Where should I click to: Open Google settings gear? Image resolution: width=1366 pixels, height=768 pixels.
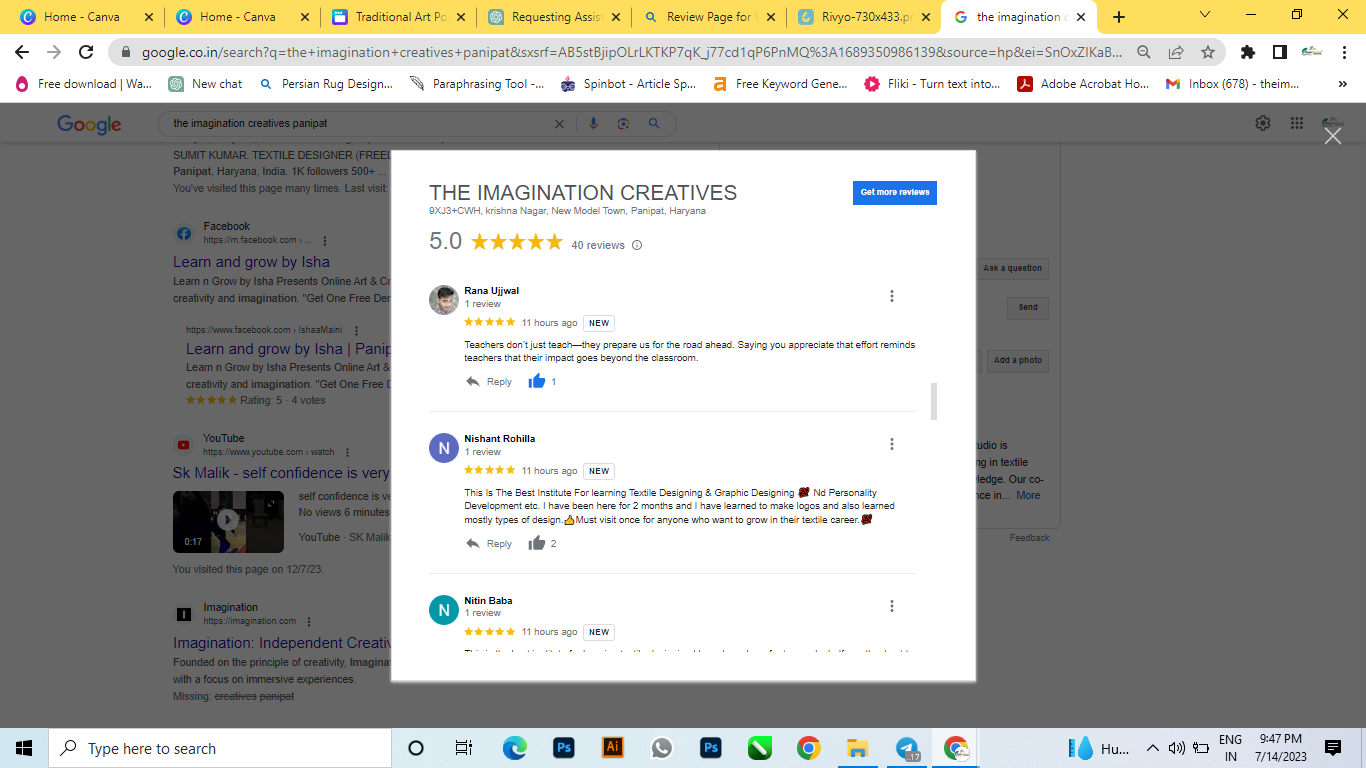[x=1263, y=123]
